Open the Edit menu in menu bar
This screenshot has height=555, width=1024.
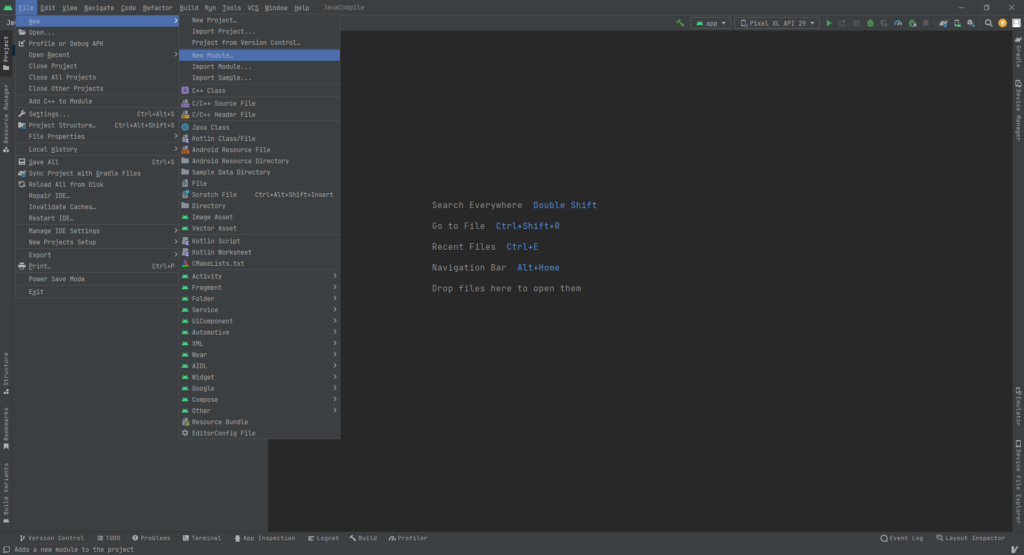[48, 8]
